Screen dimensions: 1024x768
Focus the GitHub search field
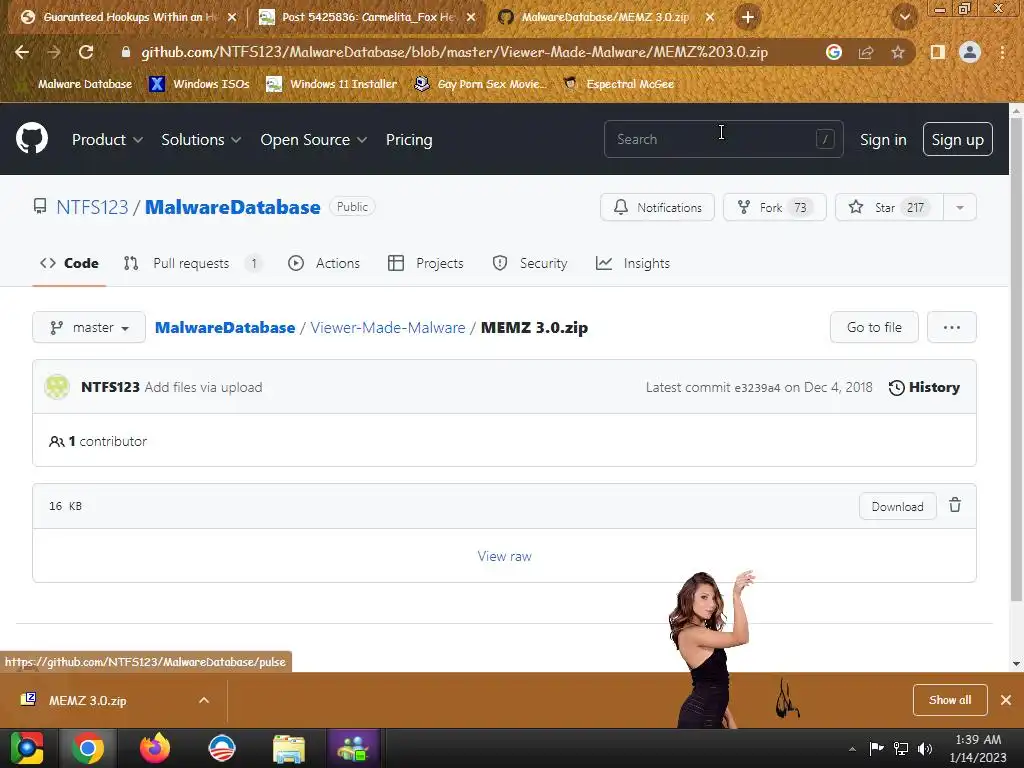click(x=723, y=139)
